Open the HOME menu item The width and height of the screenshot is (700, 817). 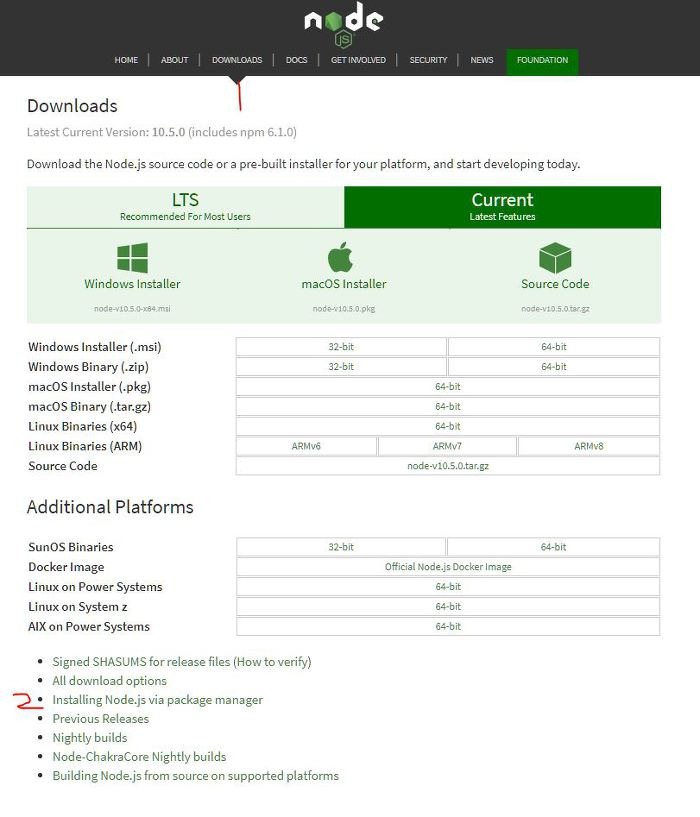(126, 60)
